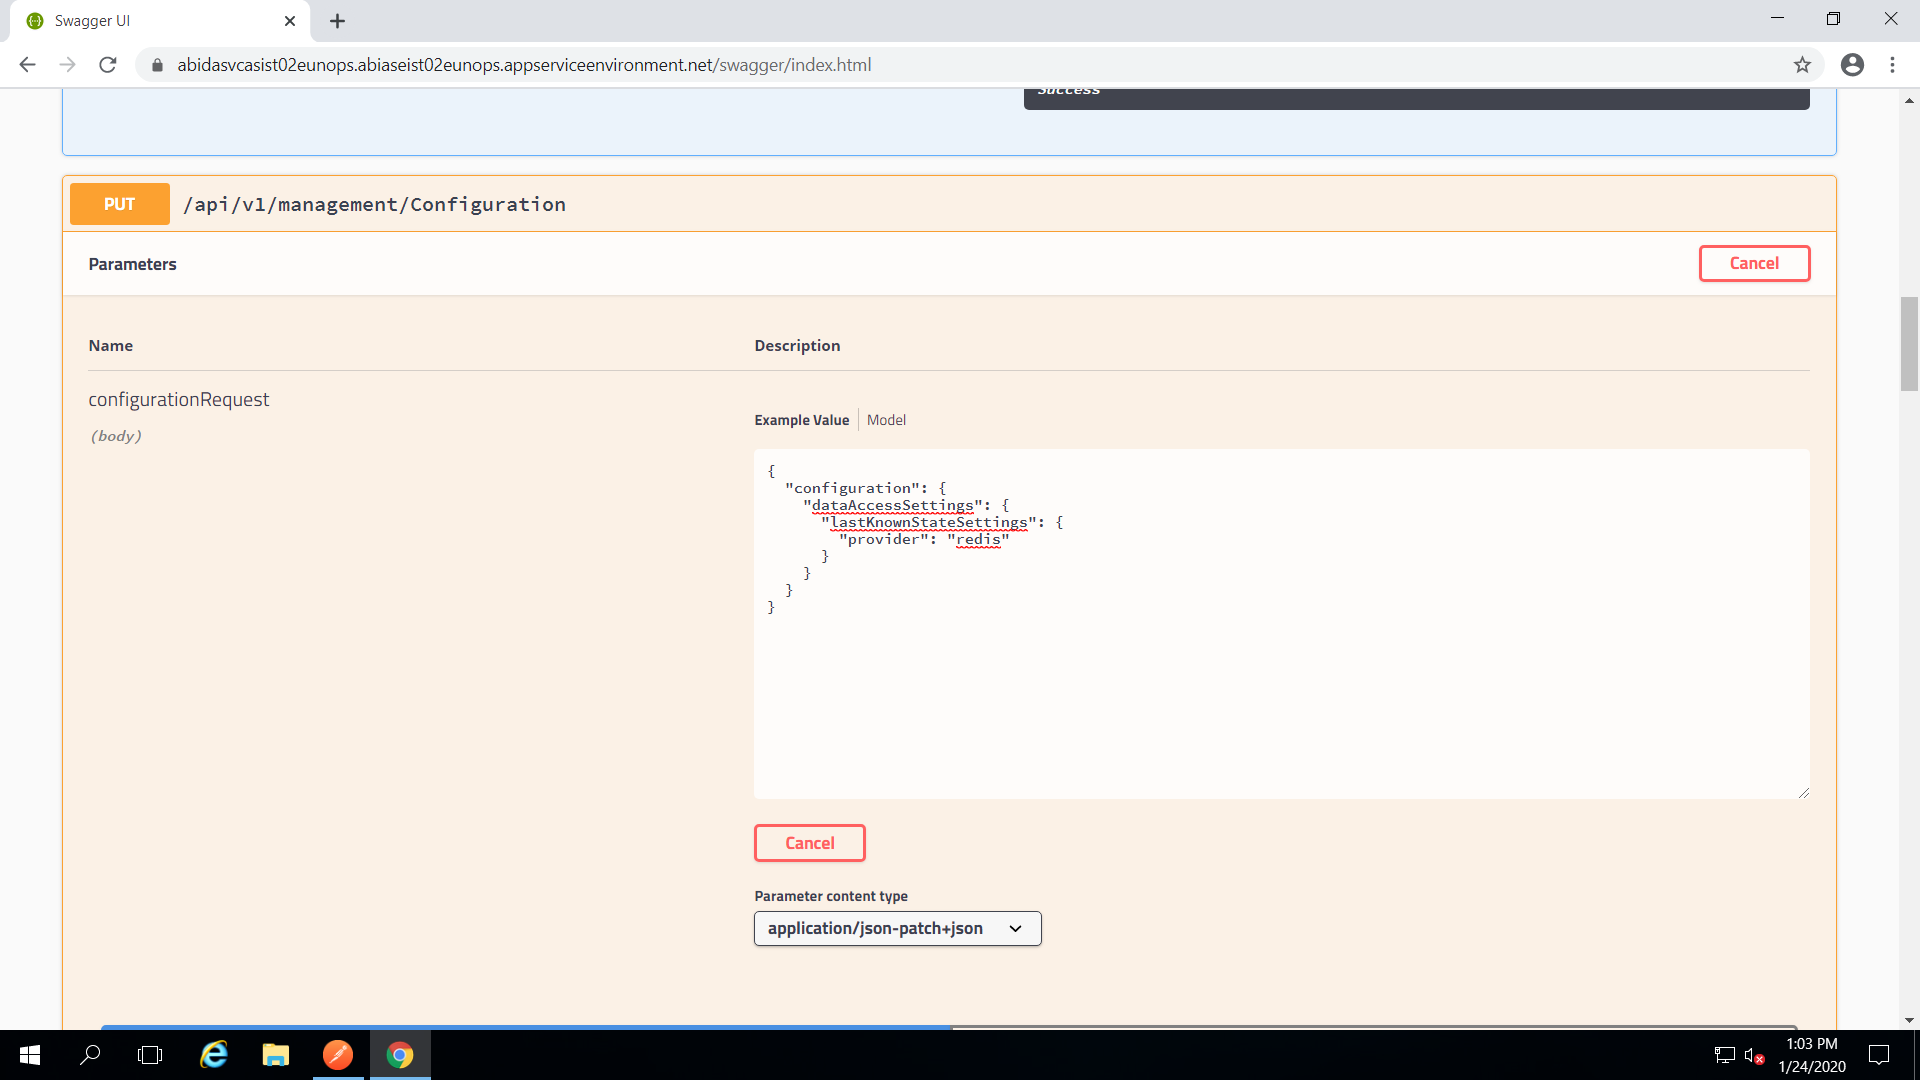Close the Swagger UI tab
The image size is (1920, 1080).
click(x=290, y=21)
